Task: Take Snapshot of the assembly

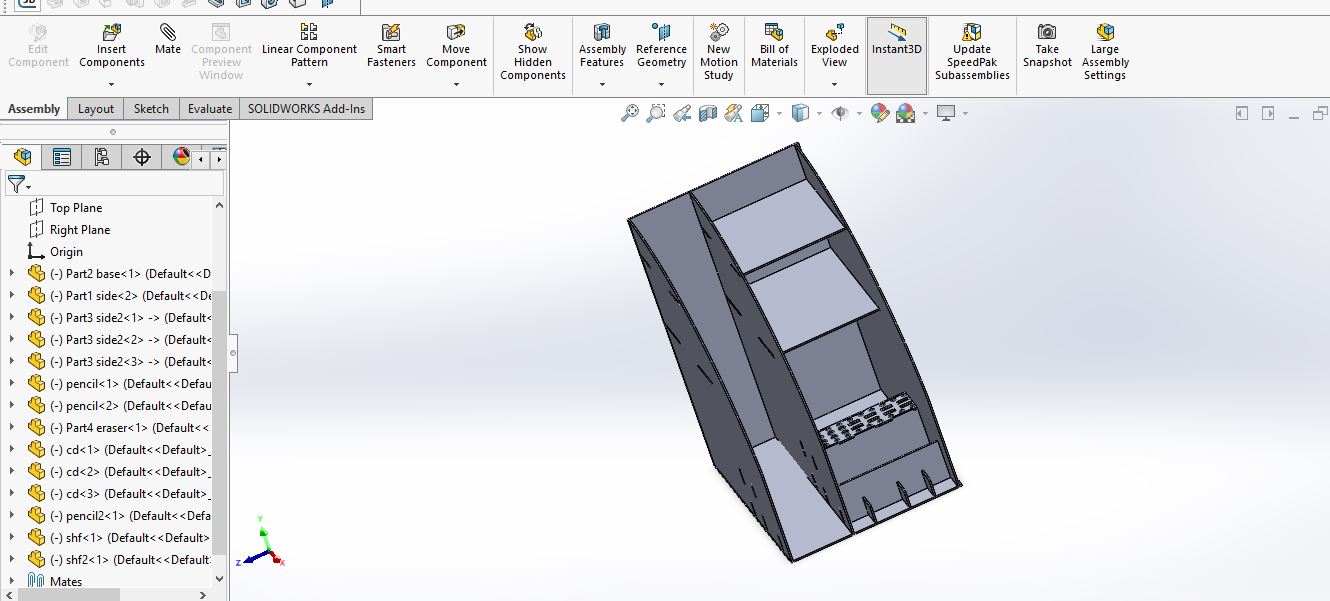Action: point(1046,47)
